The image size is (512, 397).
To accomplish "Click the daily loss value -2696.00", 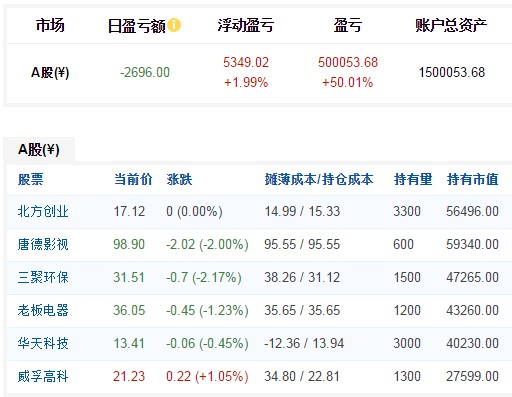I will 145,72.
